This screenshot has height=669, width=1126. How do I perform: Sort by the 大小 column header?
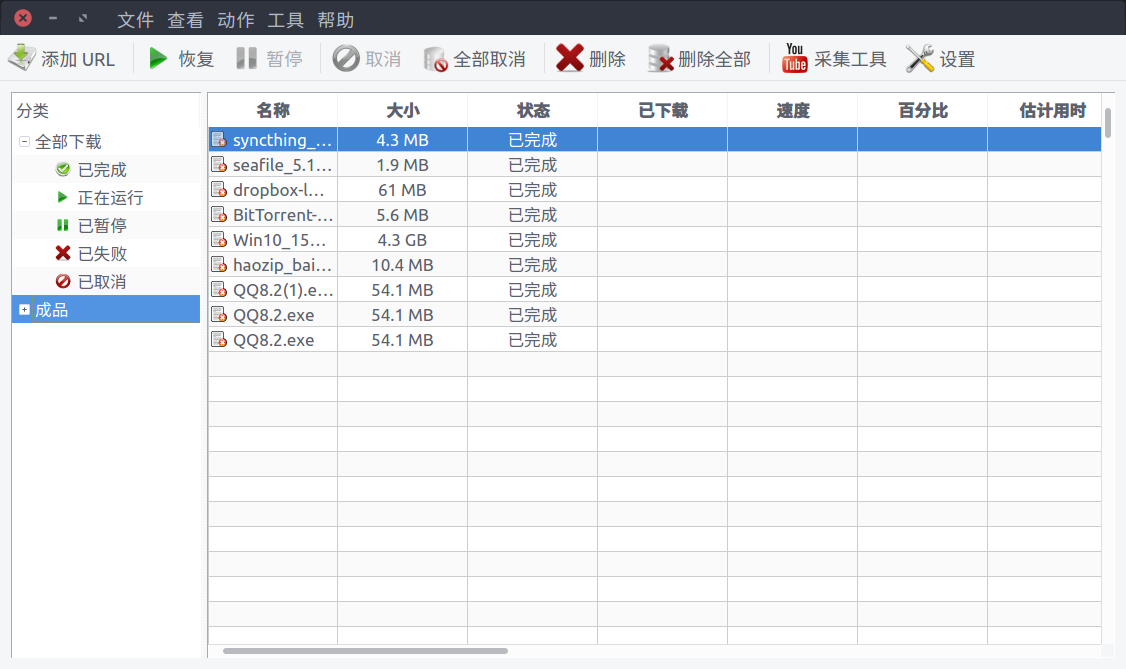(403, 110)
